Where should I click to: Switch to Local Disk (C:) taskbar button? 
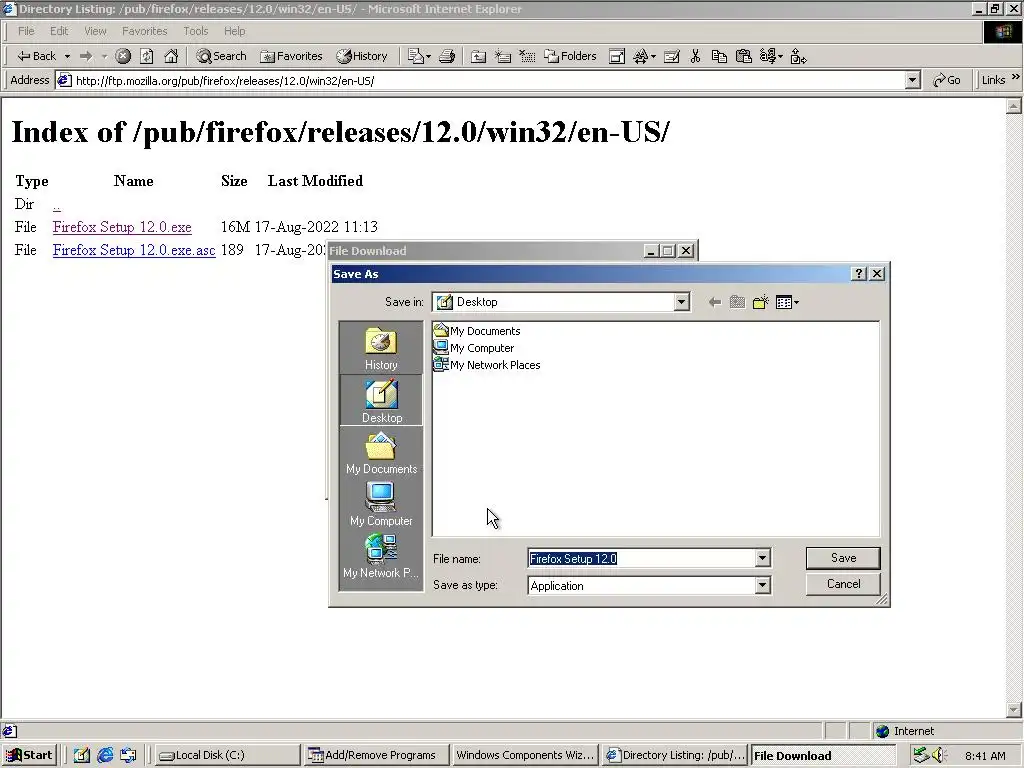[x=226, y=755]
